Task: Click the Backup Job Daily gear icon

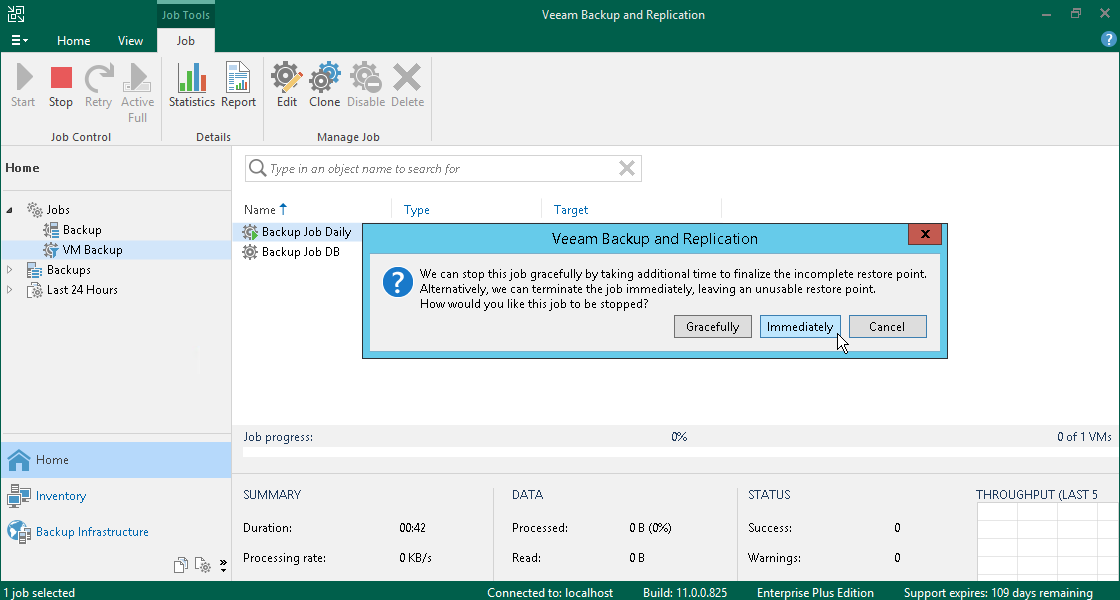Action: 250,232
